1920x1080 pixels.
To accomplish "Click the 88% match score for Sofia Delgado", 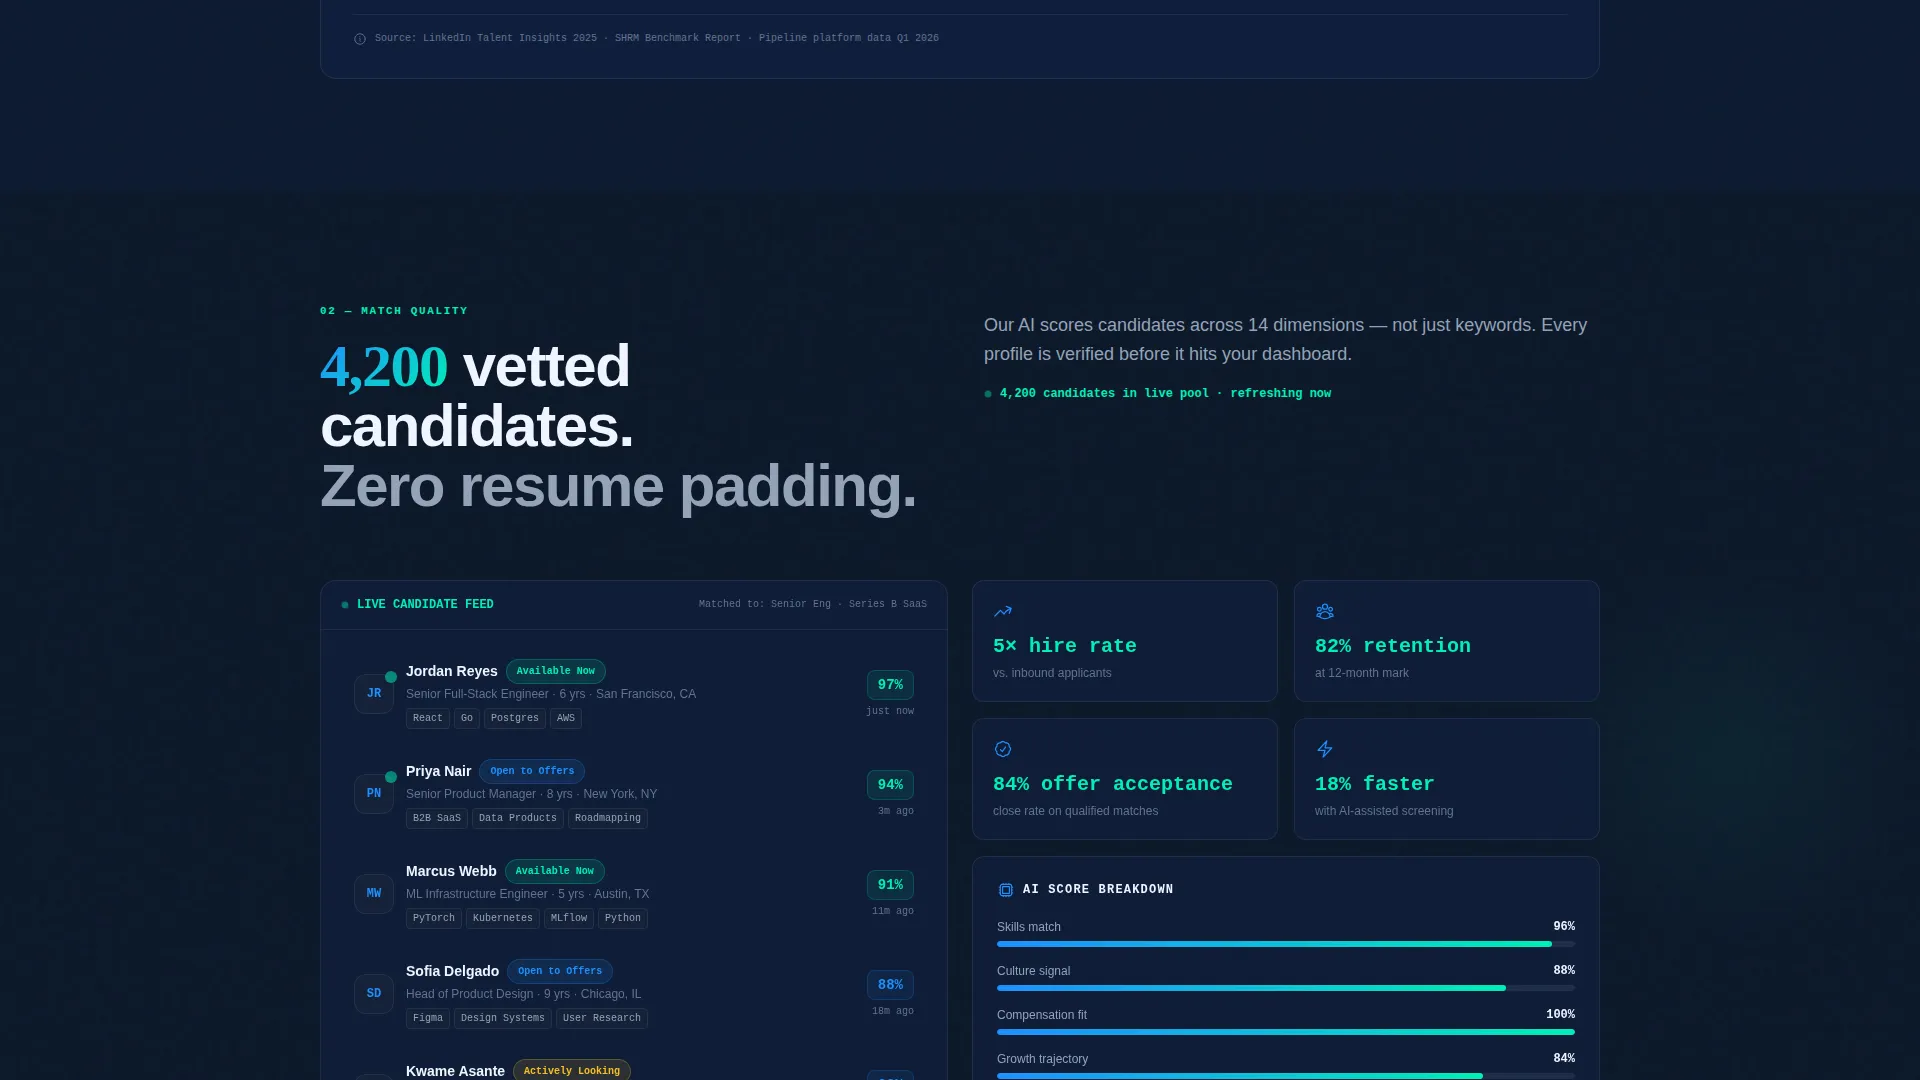I will point(890,985).
